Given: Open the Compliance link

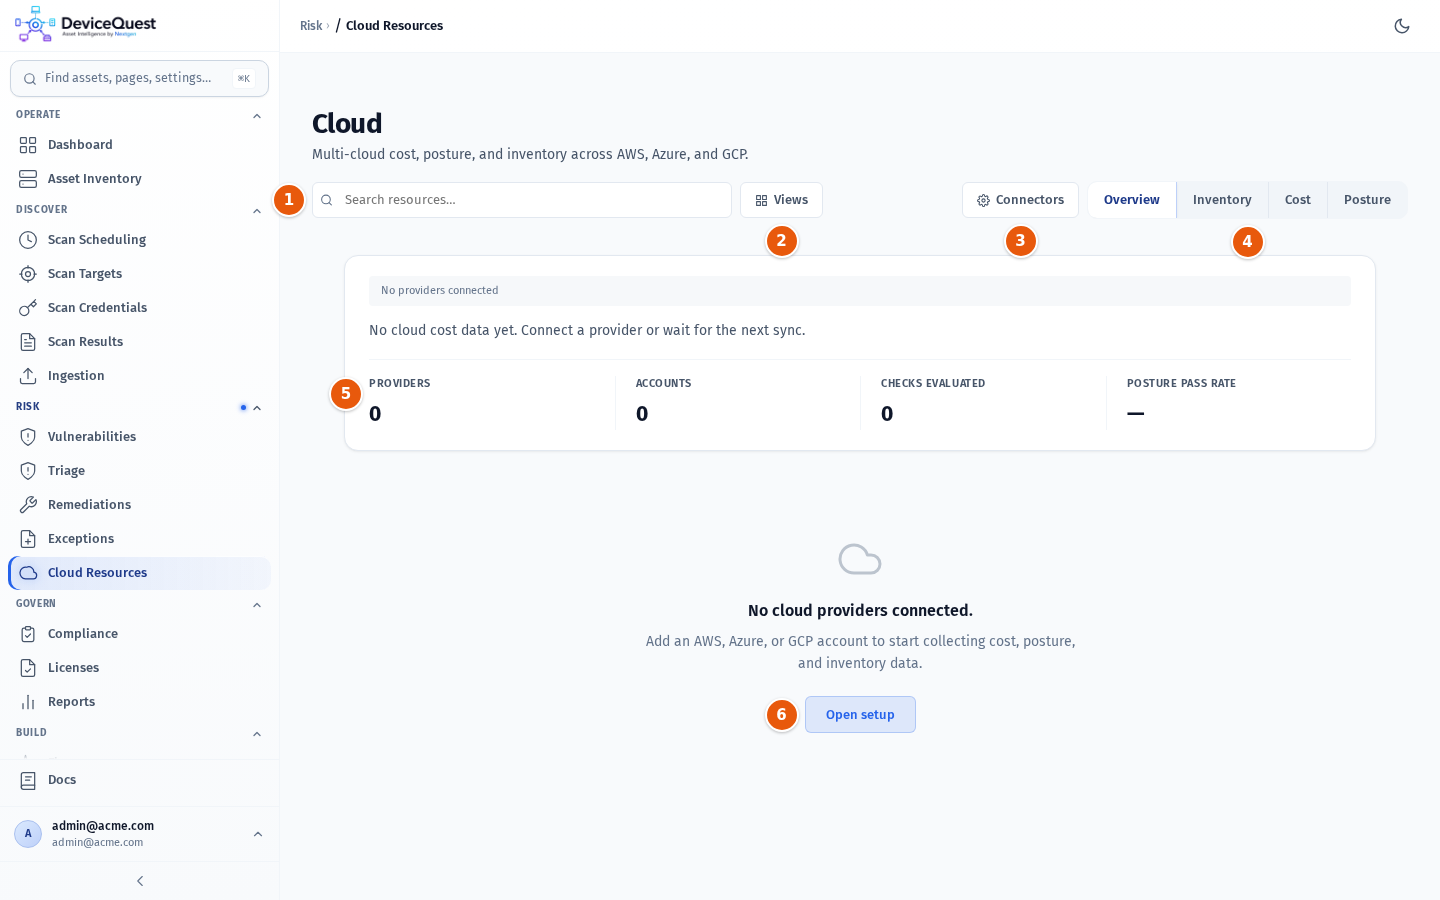Looking at the screenshot, I should [139, 634].
